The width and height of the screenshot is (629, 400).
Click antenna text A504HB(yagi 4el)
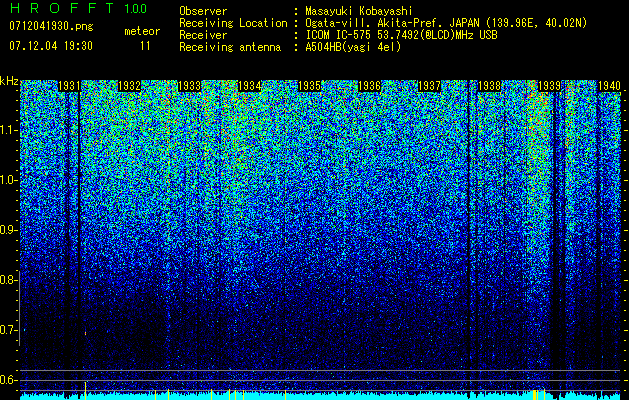(x=353, y=47)
